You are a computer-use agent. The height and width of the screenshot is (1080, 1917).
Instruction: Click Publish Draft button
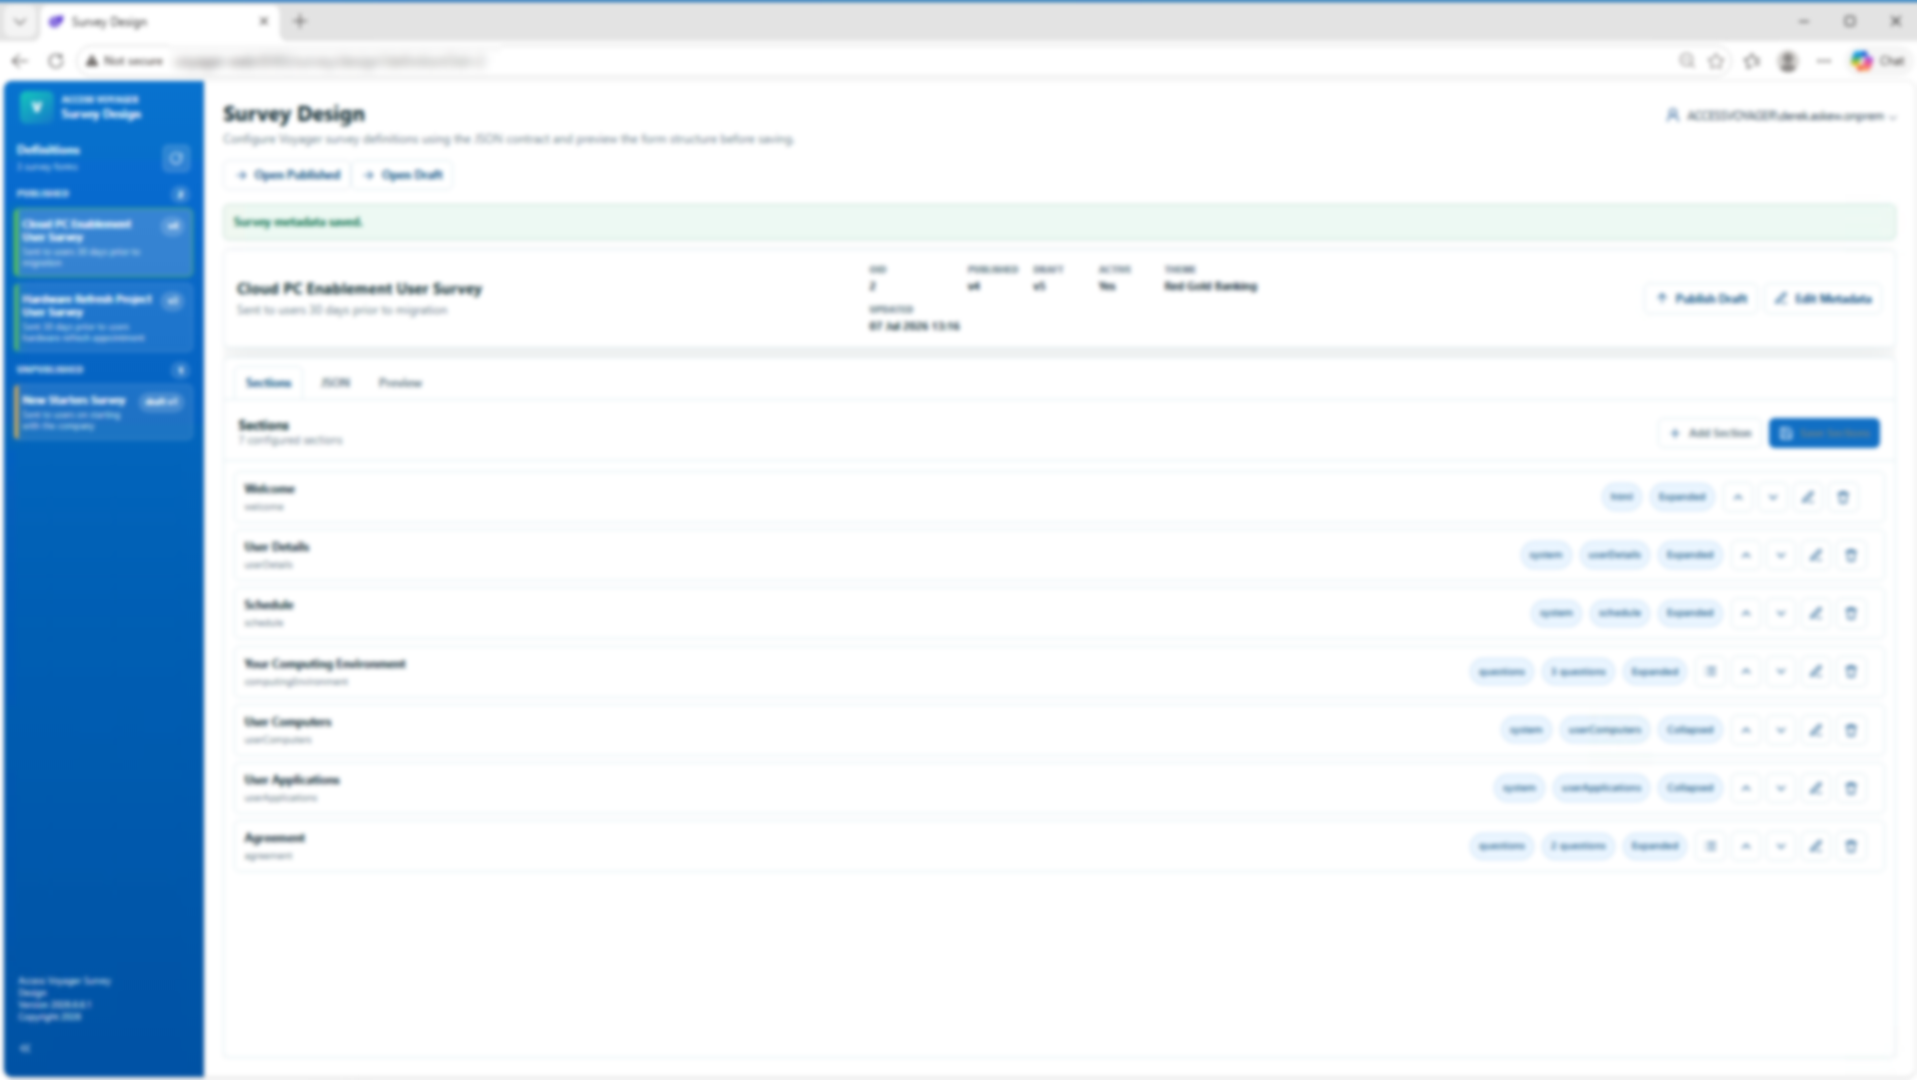pyautogui.click(x=1701, y=299)
